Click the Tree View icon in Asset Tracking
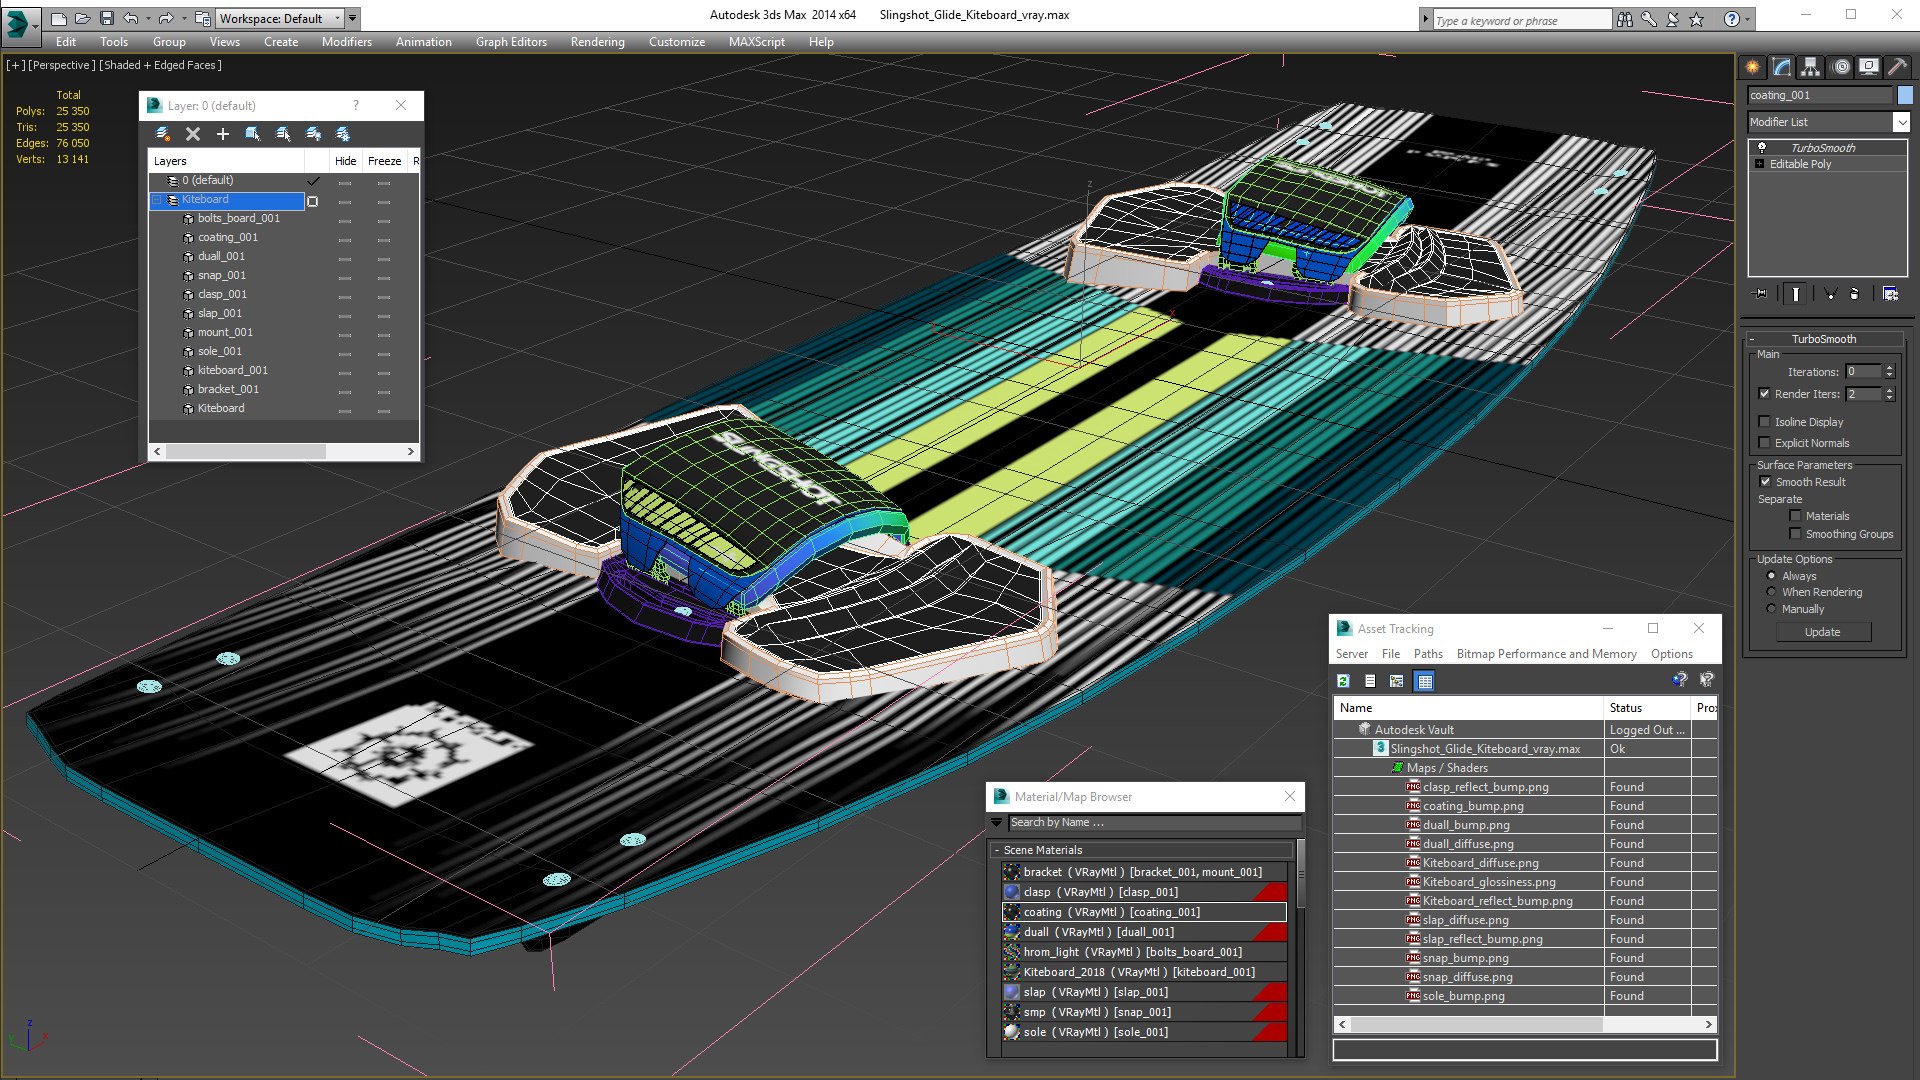 coord(1397,681)
